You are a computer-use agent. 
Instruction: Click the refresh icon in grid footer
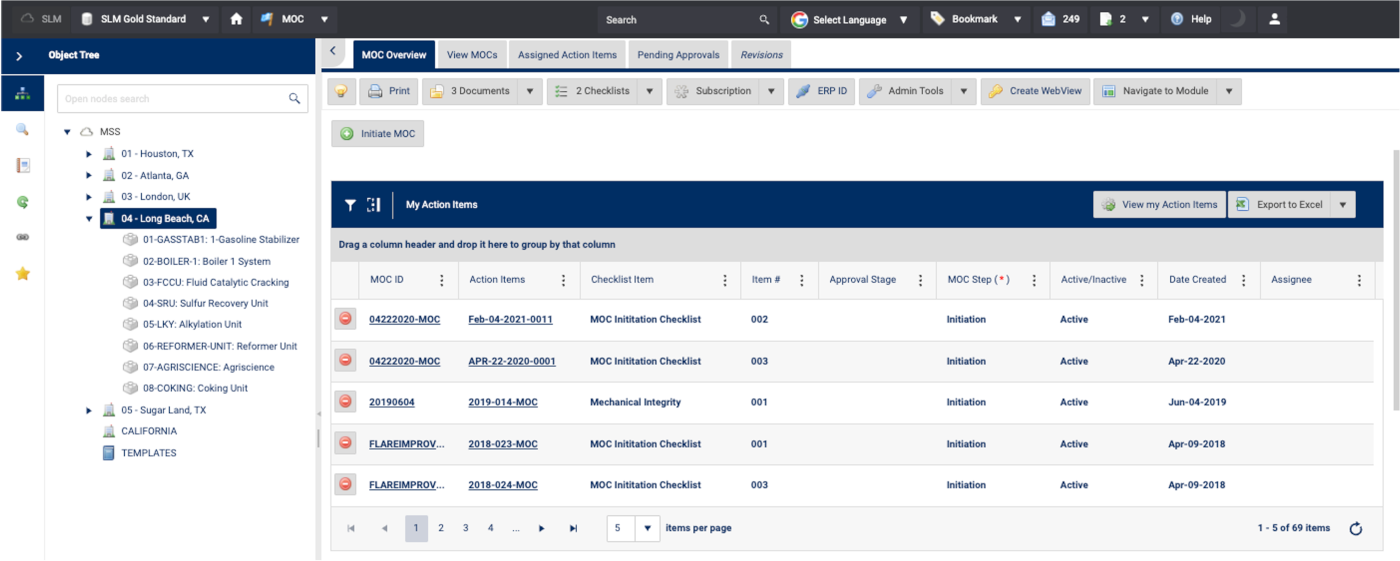tap(1356, 529)
